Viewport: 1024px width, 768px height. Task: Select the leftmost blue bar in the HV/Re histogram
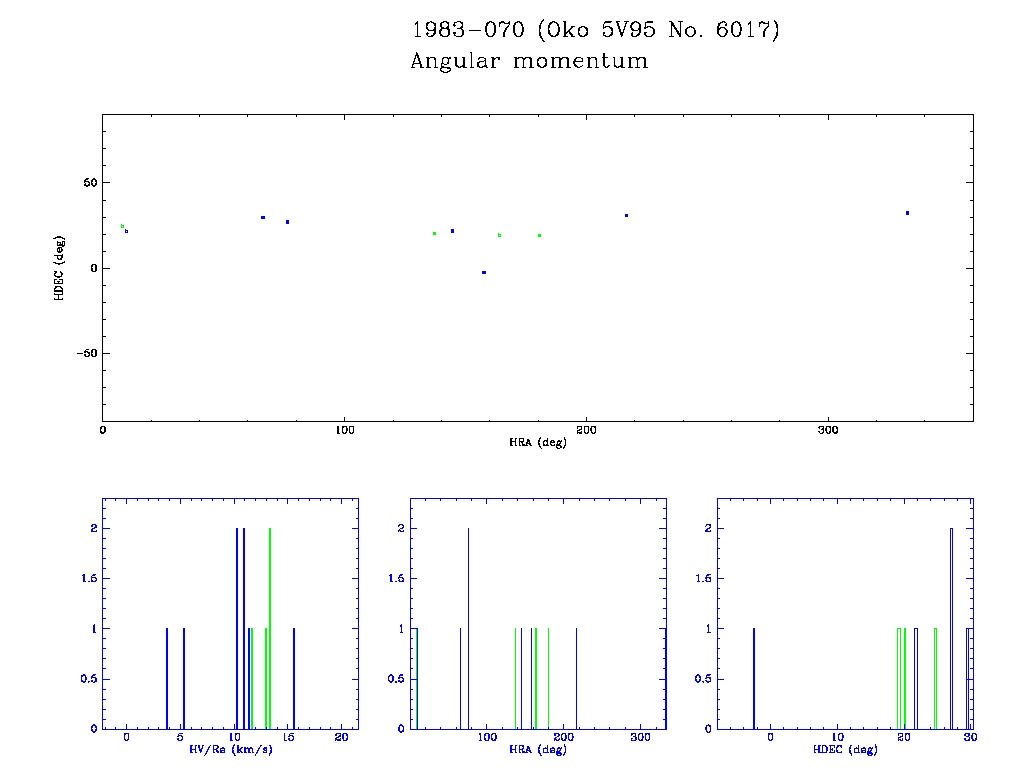(167, 678)
